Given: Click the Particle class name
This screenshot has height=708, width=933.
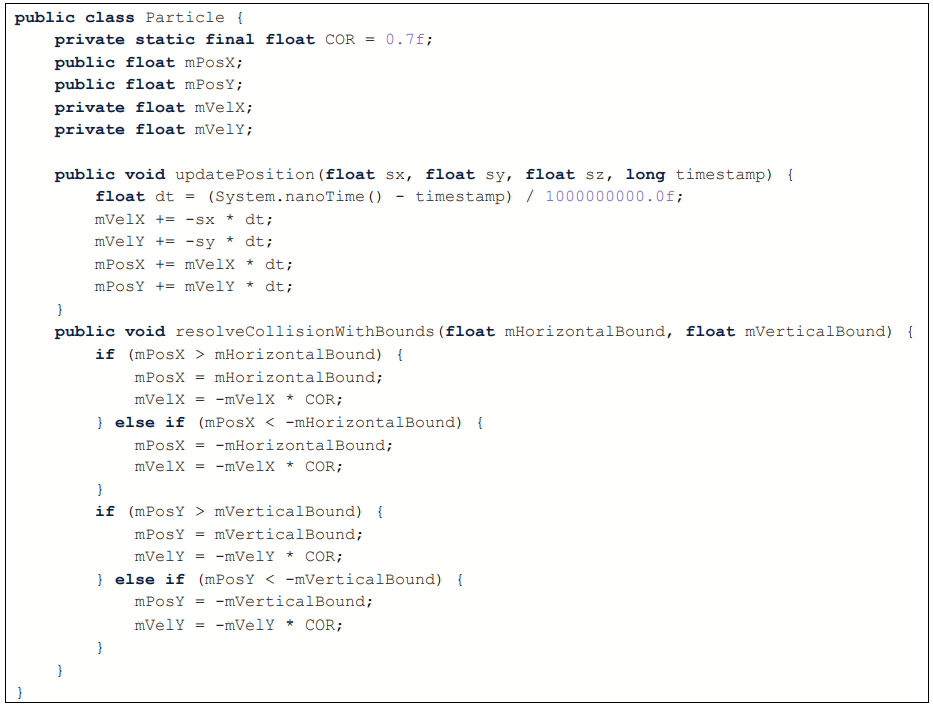Looking at the screenshot, I should (180, 18).
